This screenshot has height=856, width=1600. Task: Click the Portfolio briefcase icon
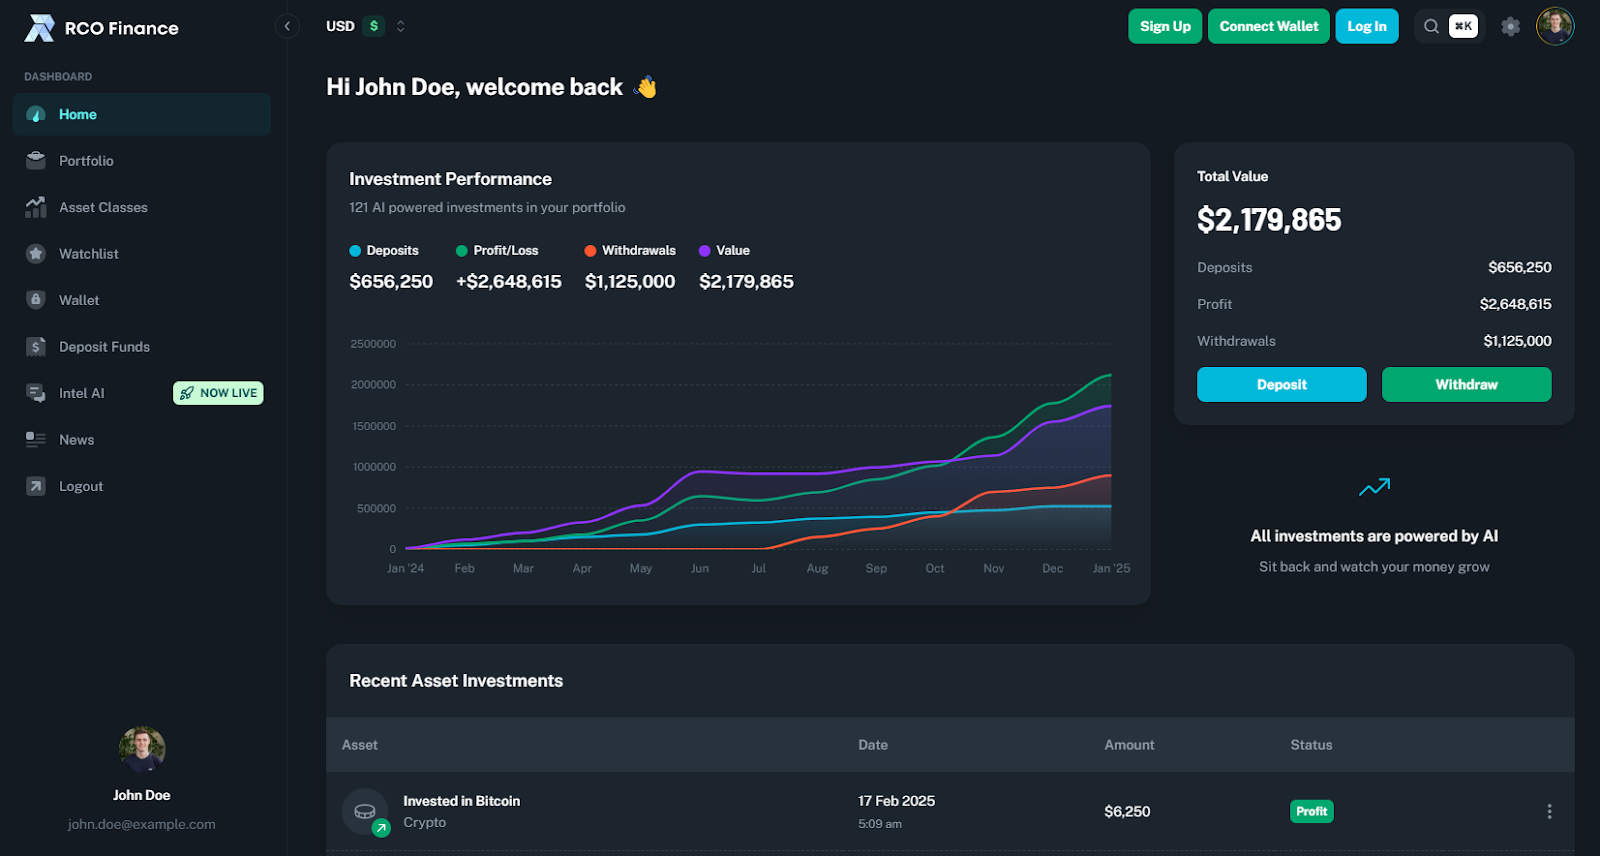36,160
